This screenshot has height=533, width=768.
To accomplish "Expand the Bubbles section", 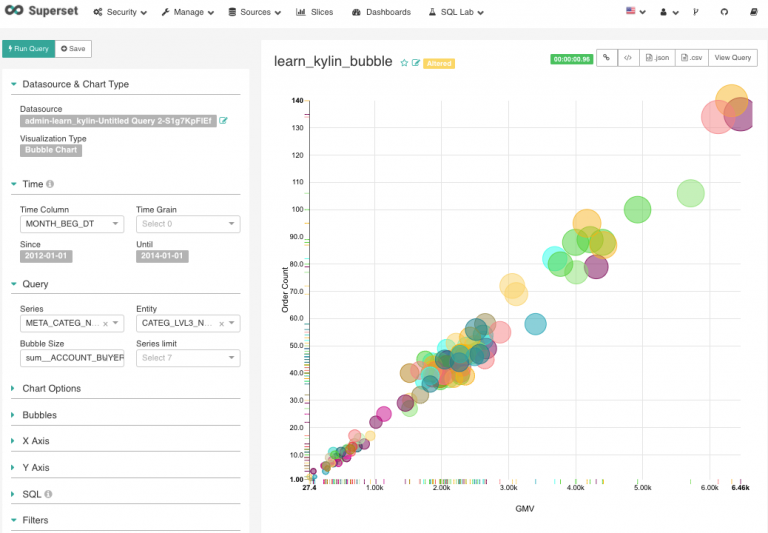I will 39,415.
